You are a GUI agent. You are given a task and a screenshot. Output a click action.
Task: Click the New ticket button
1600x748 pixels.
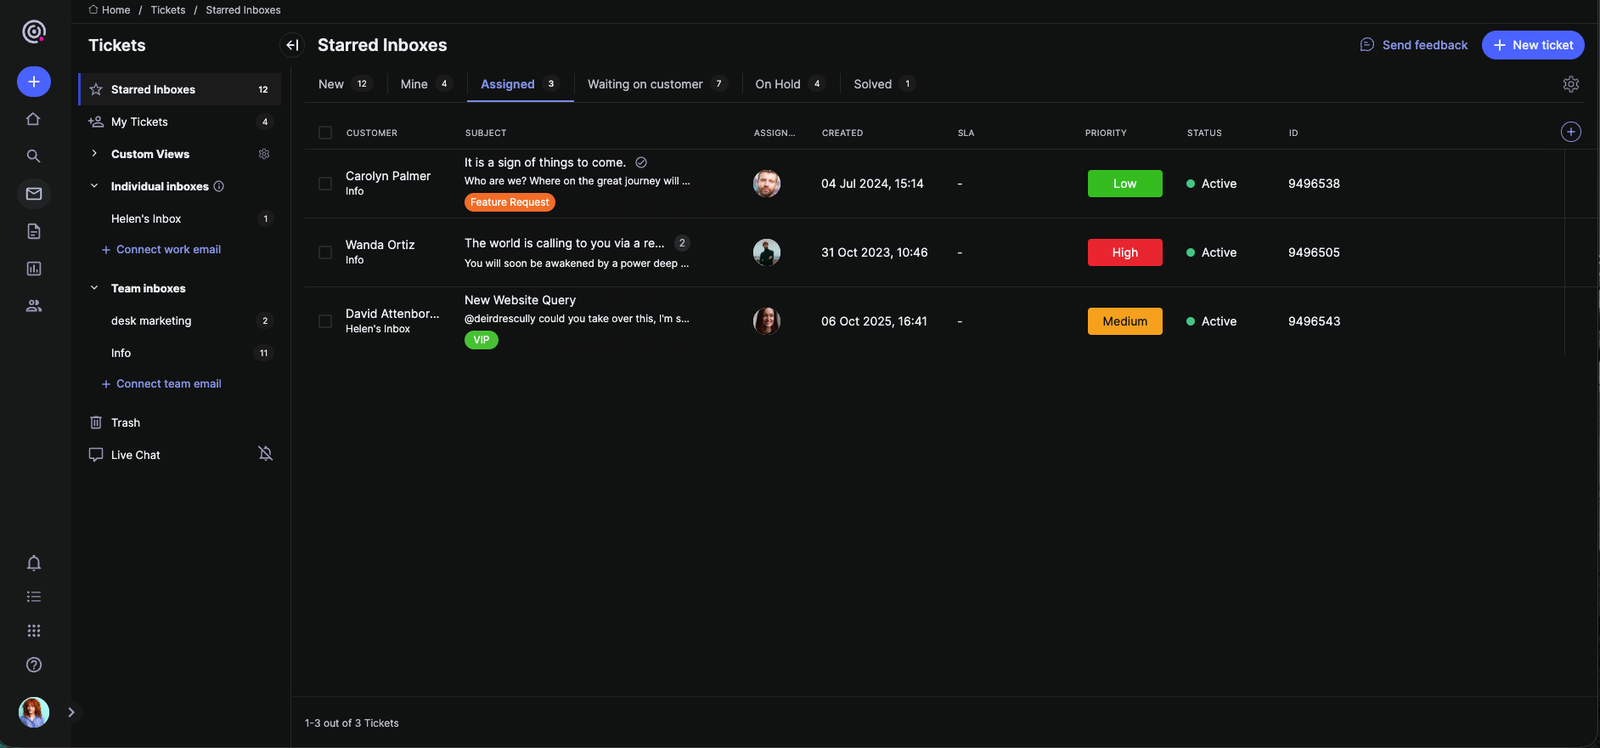[x=1532, y=45]
